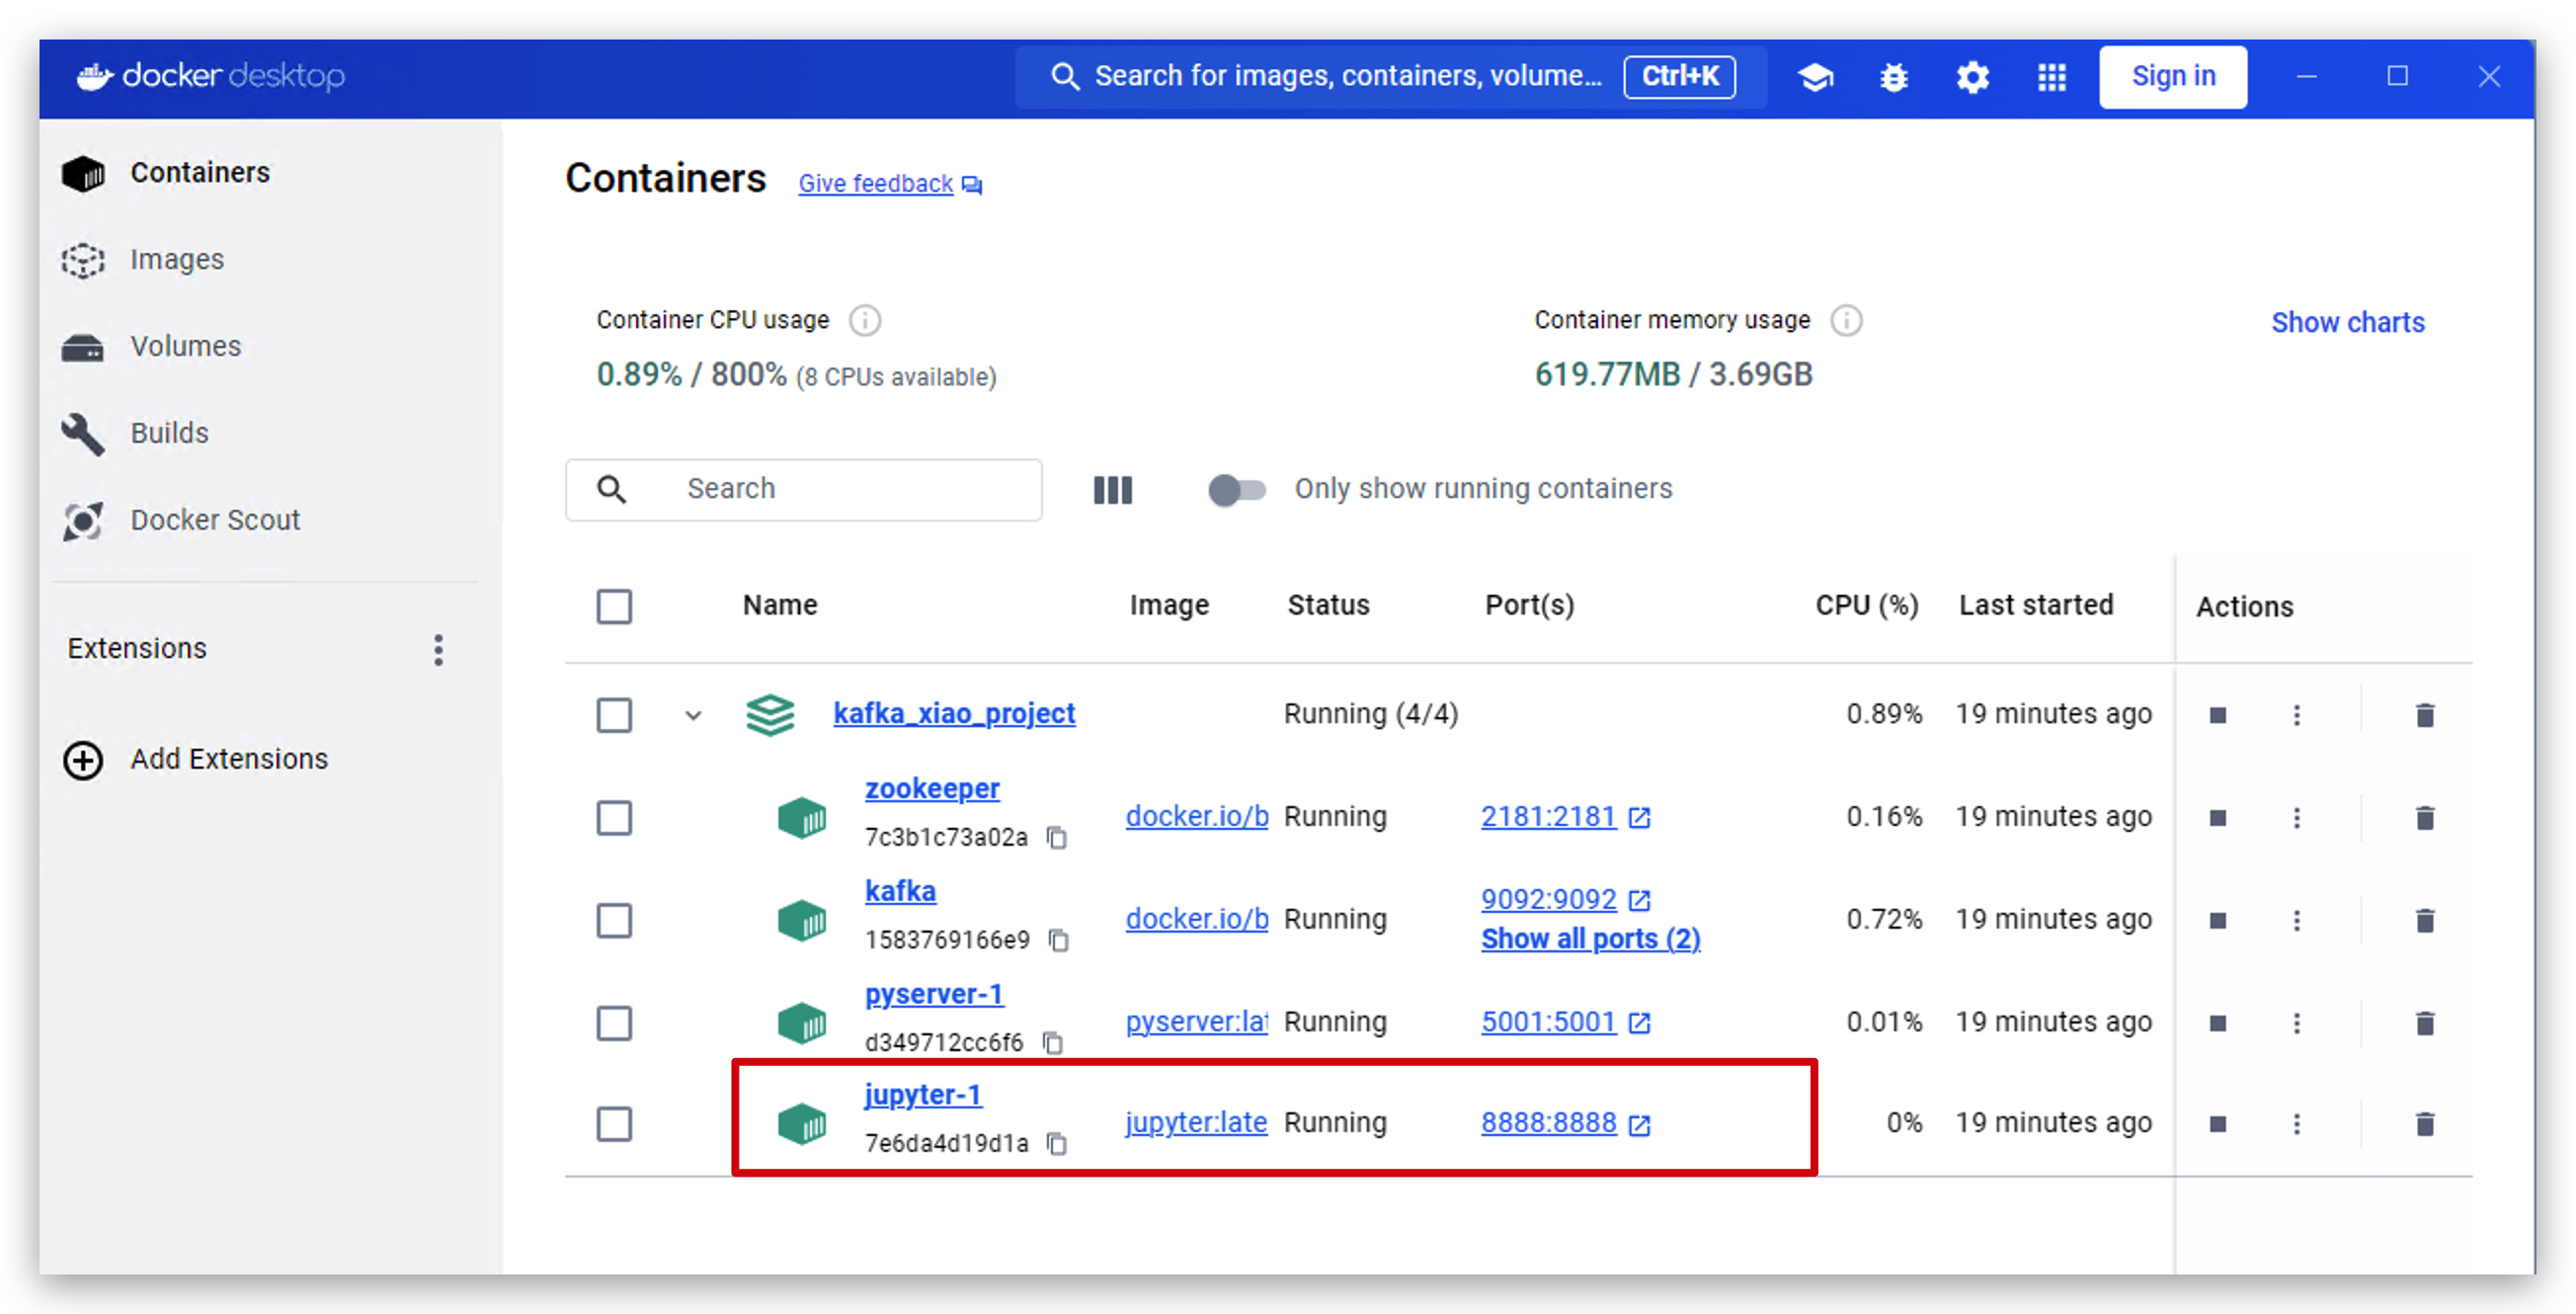The image size is (2576, 1314).
Task: Open the Learning Center graduation cap icon
Action: [1815, 76]
